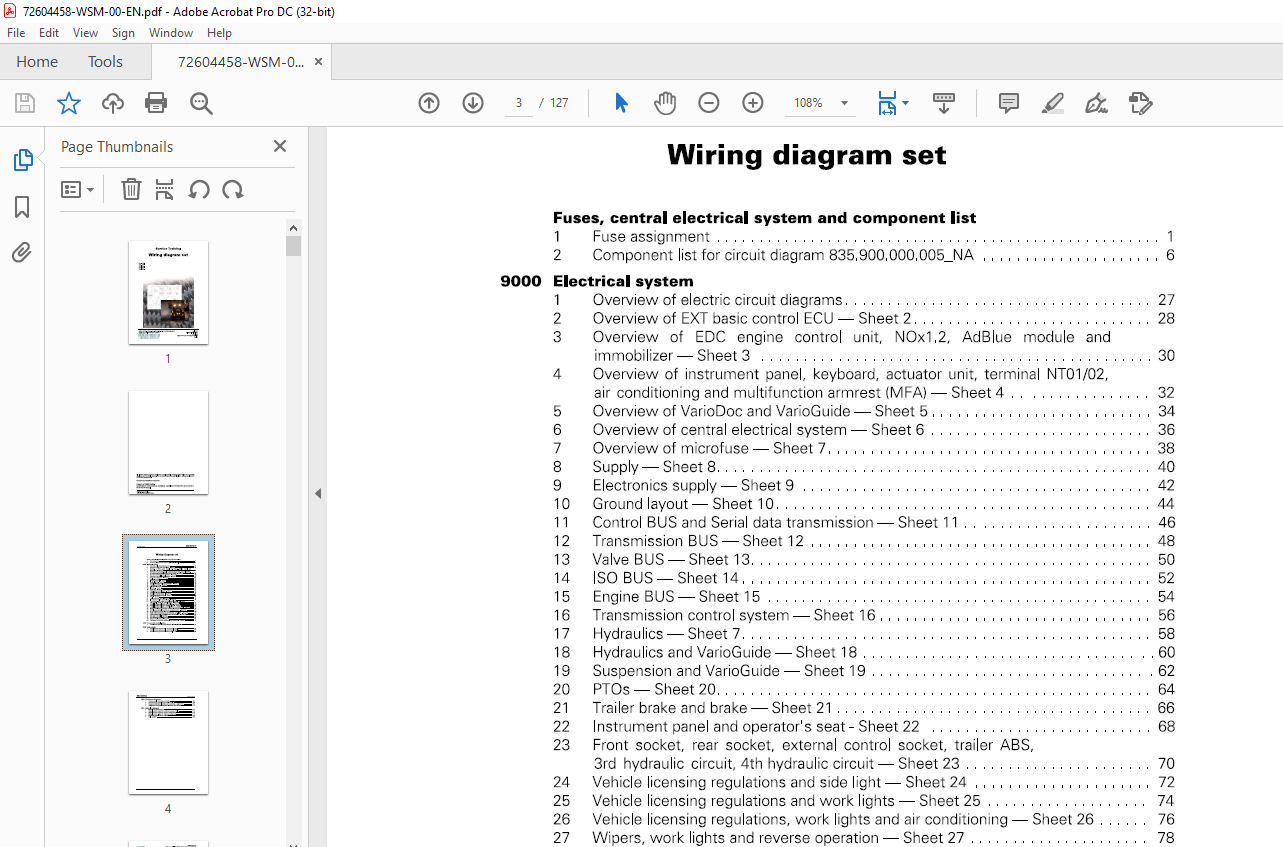Collapse the navigation pane arrow
1283x847 pixels.
click(x=318, y=493)
